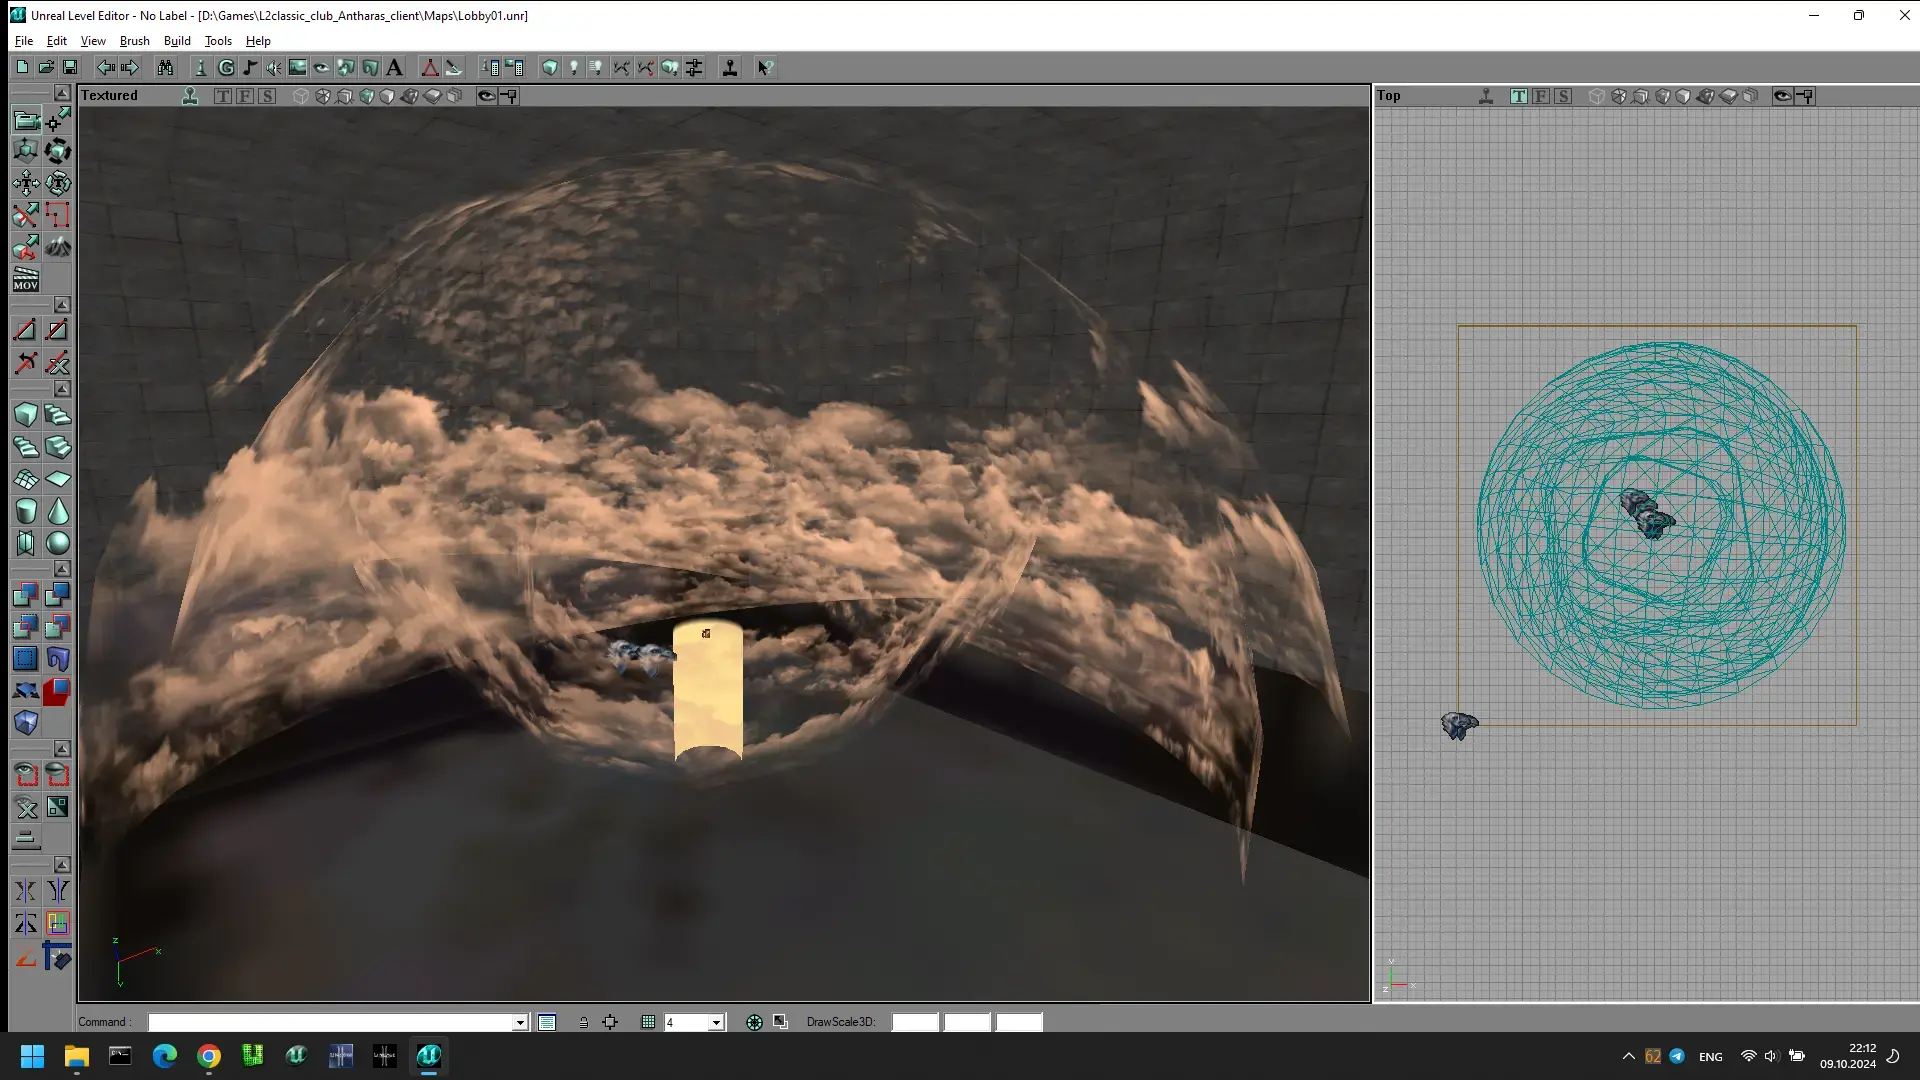Collapse the camera tools section arrow

[x=62, y=93]
